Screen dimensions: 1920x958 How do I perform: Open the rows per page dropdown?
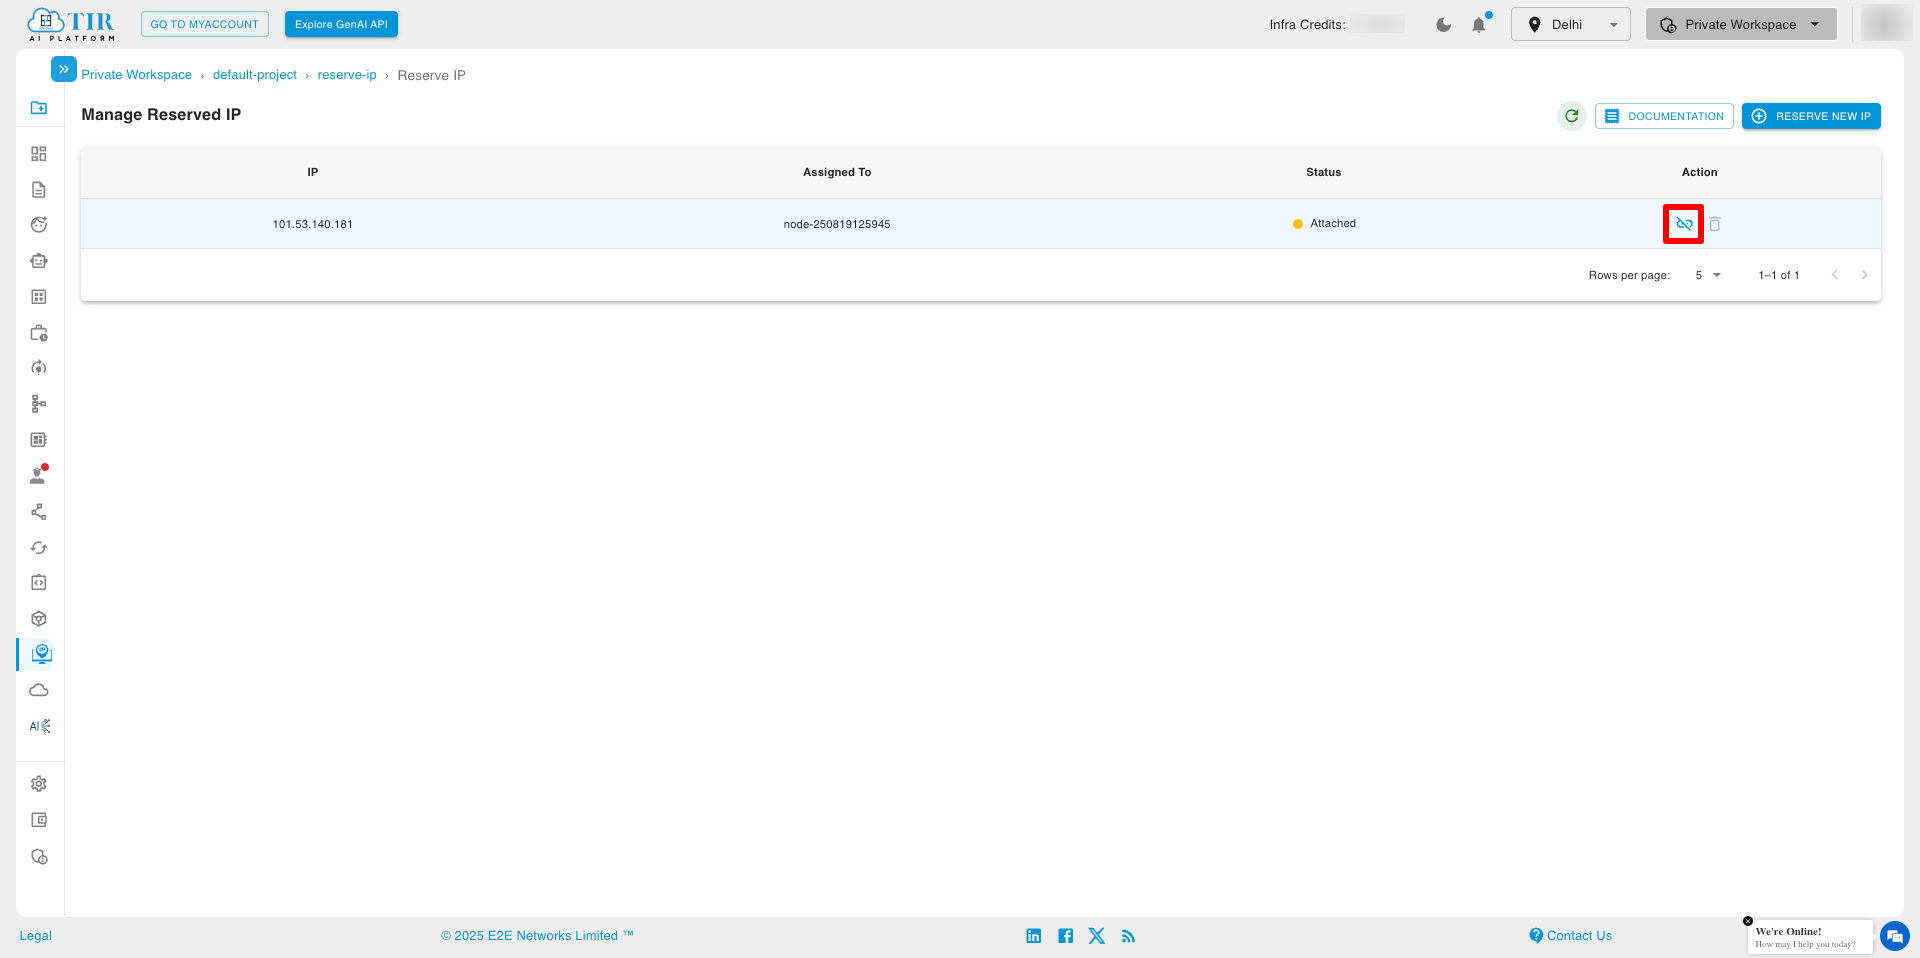(1708, 275)
